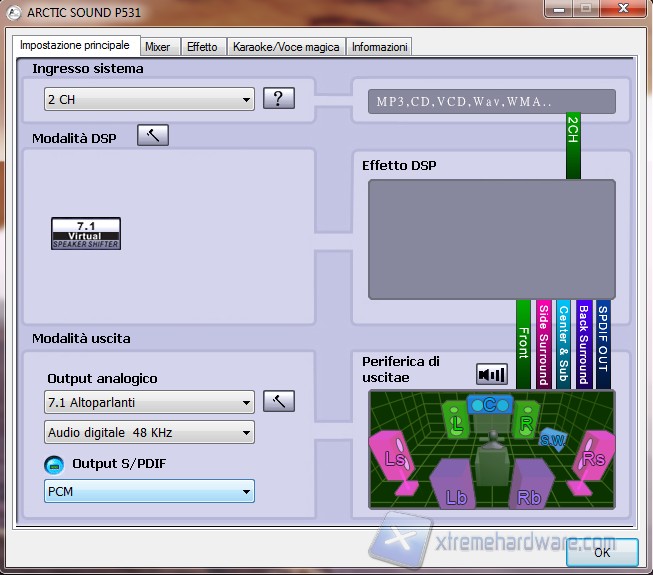
Task: Click the 7.1 Virtual Speaker Shifter icon
Action: [86, 233]
